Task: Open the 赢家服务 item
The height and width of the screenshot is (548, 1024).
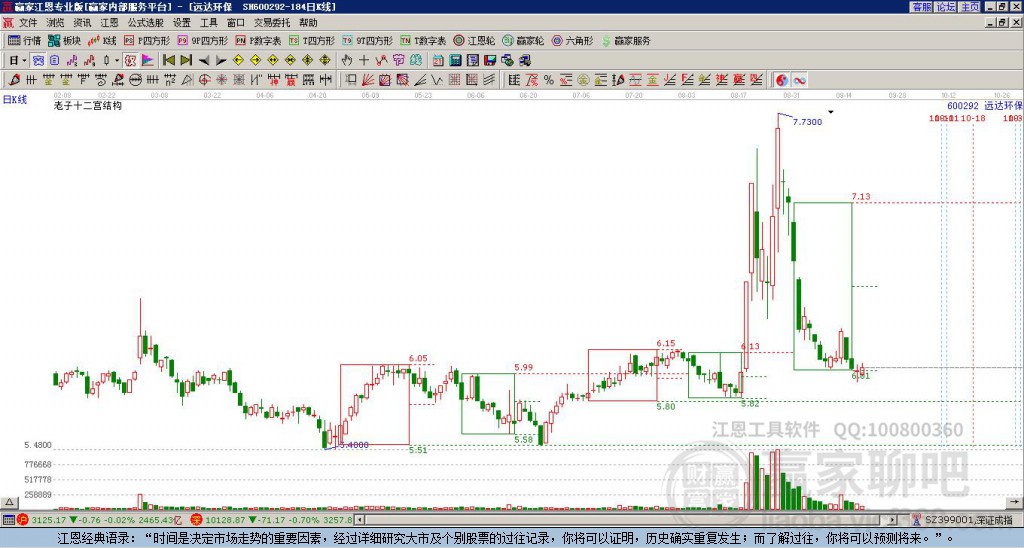Action: pos(626,40)
